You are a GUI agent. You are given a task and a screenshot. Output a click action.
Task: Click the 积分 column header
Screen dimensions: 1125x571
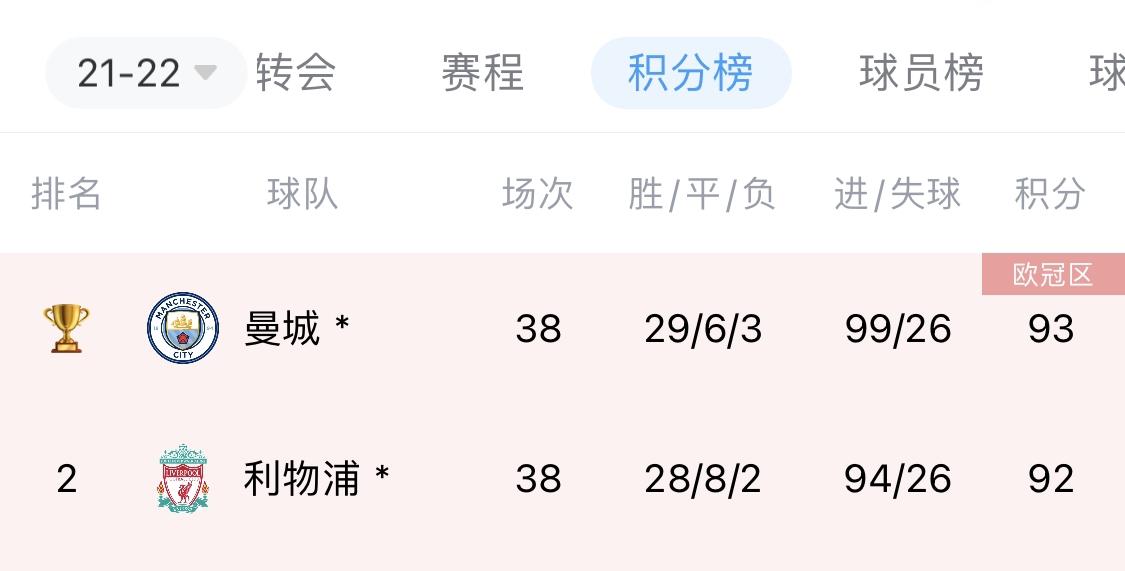(1050, 193)
